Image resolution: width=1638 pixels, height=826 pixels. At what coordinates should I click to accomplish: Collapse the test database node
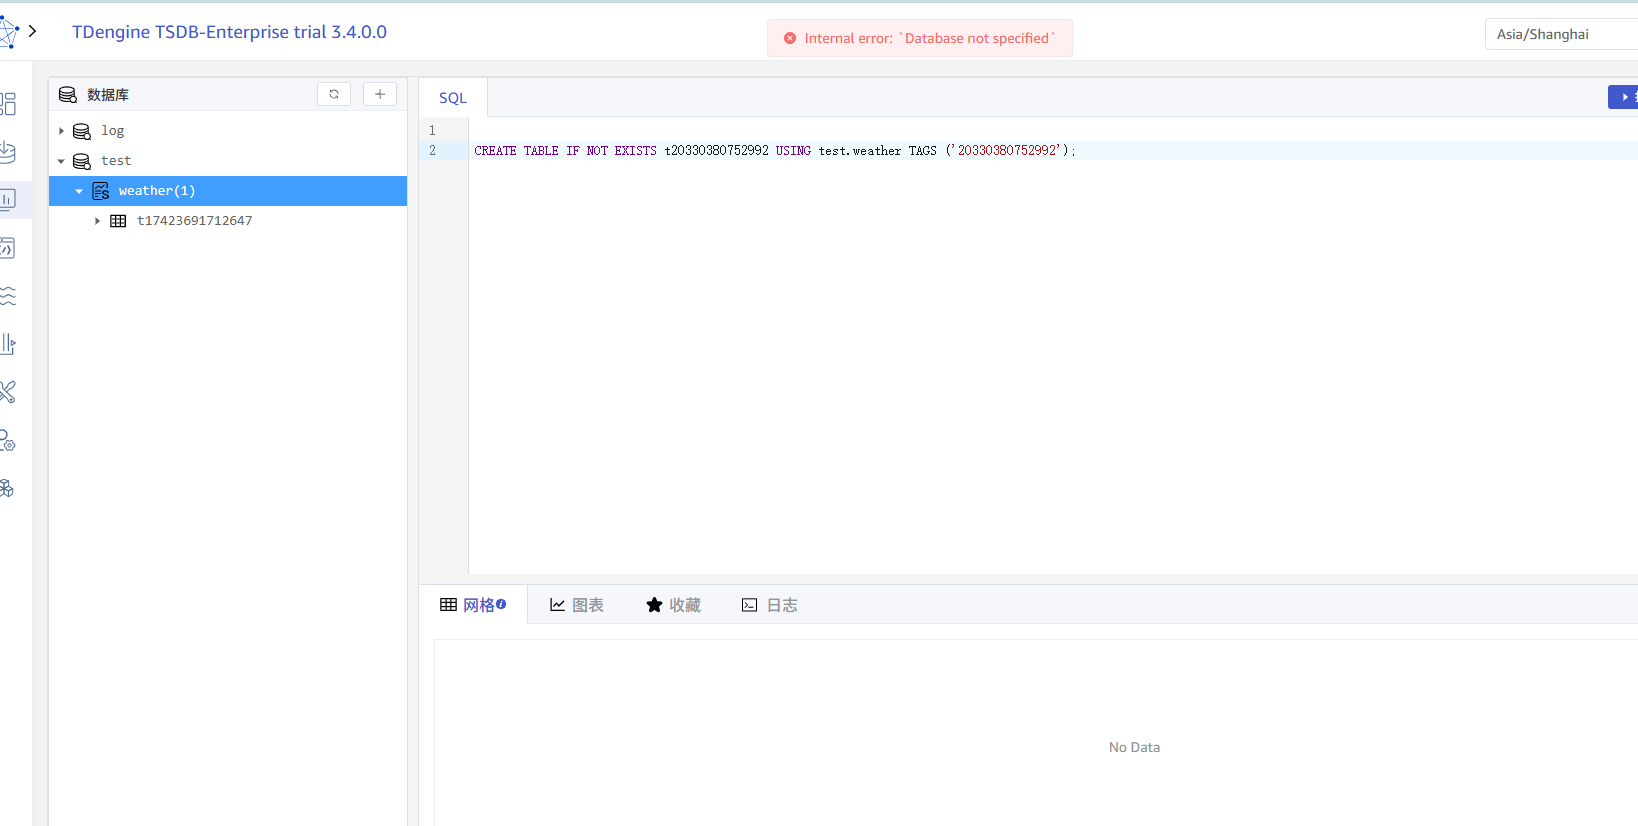[61, 161]
